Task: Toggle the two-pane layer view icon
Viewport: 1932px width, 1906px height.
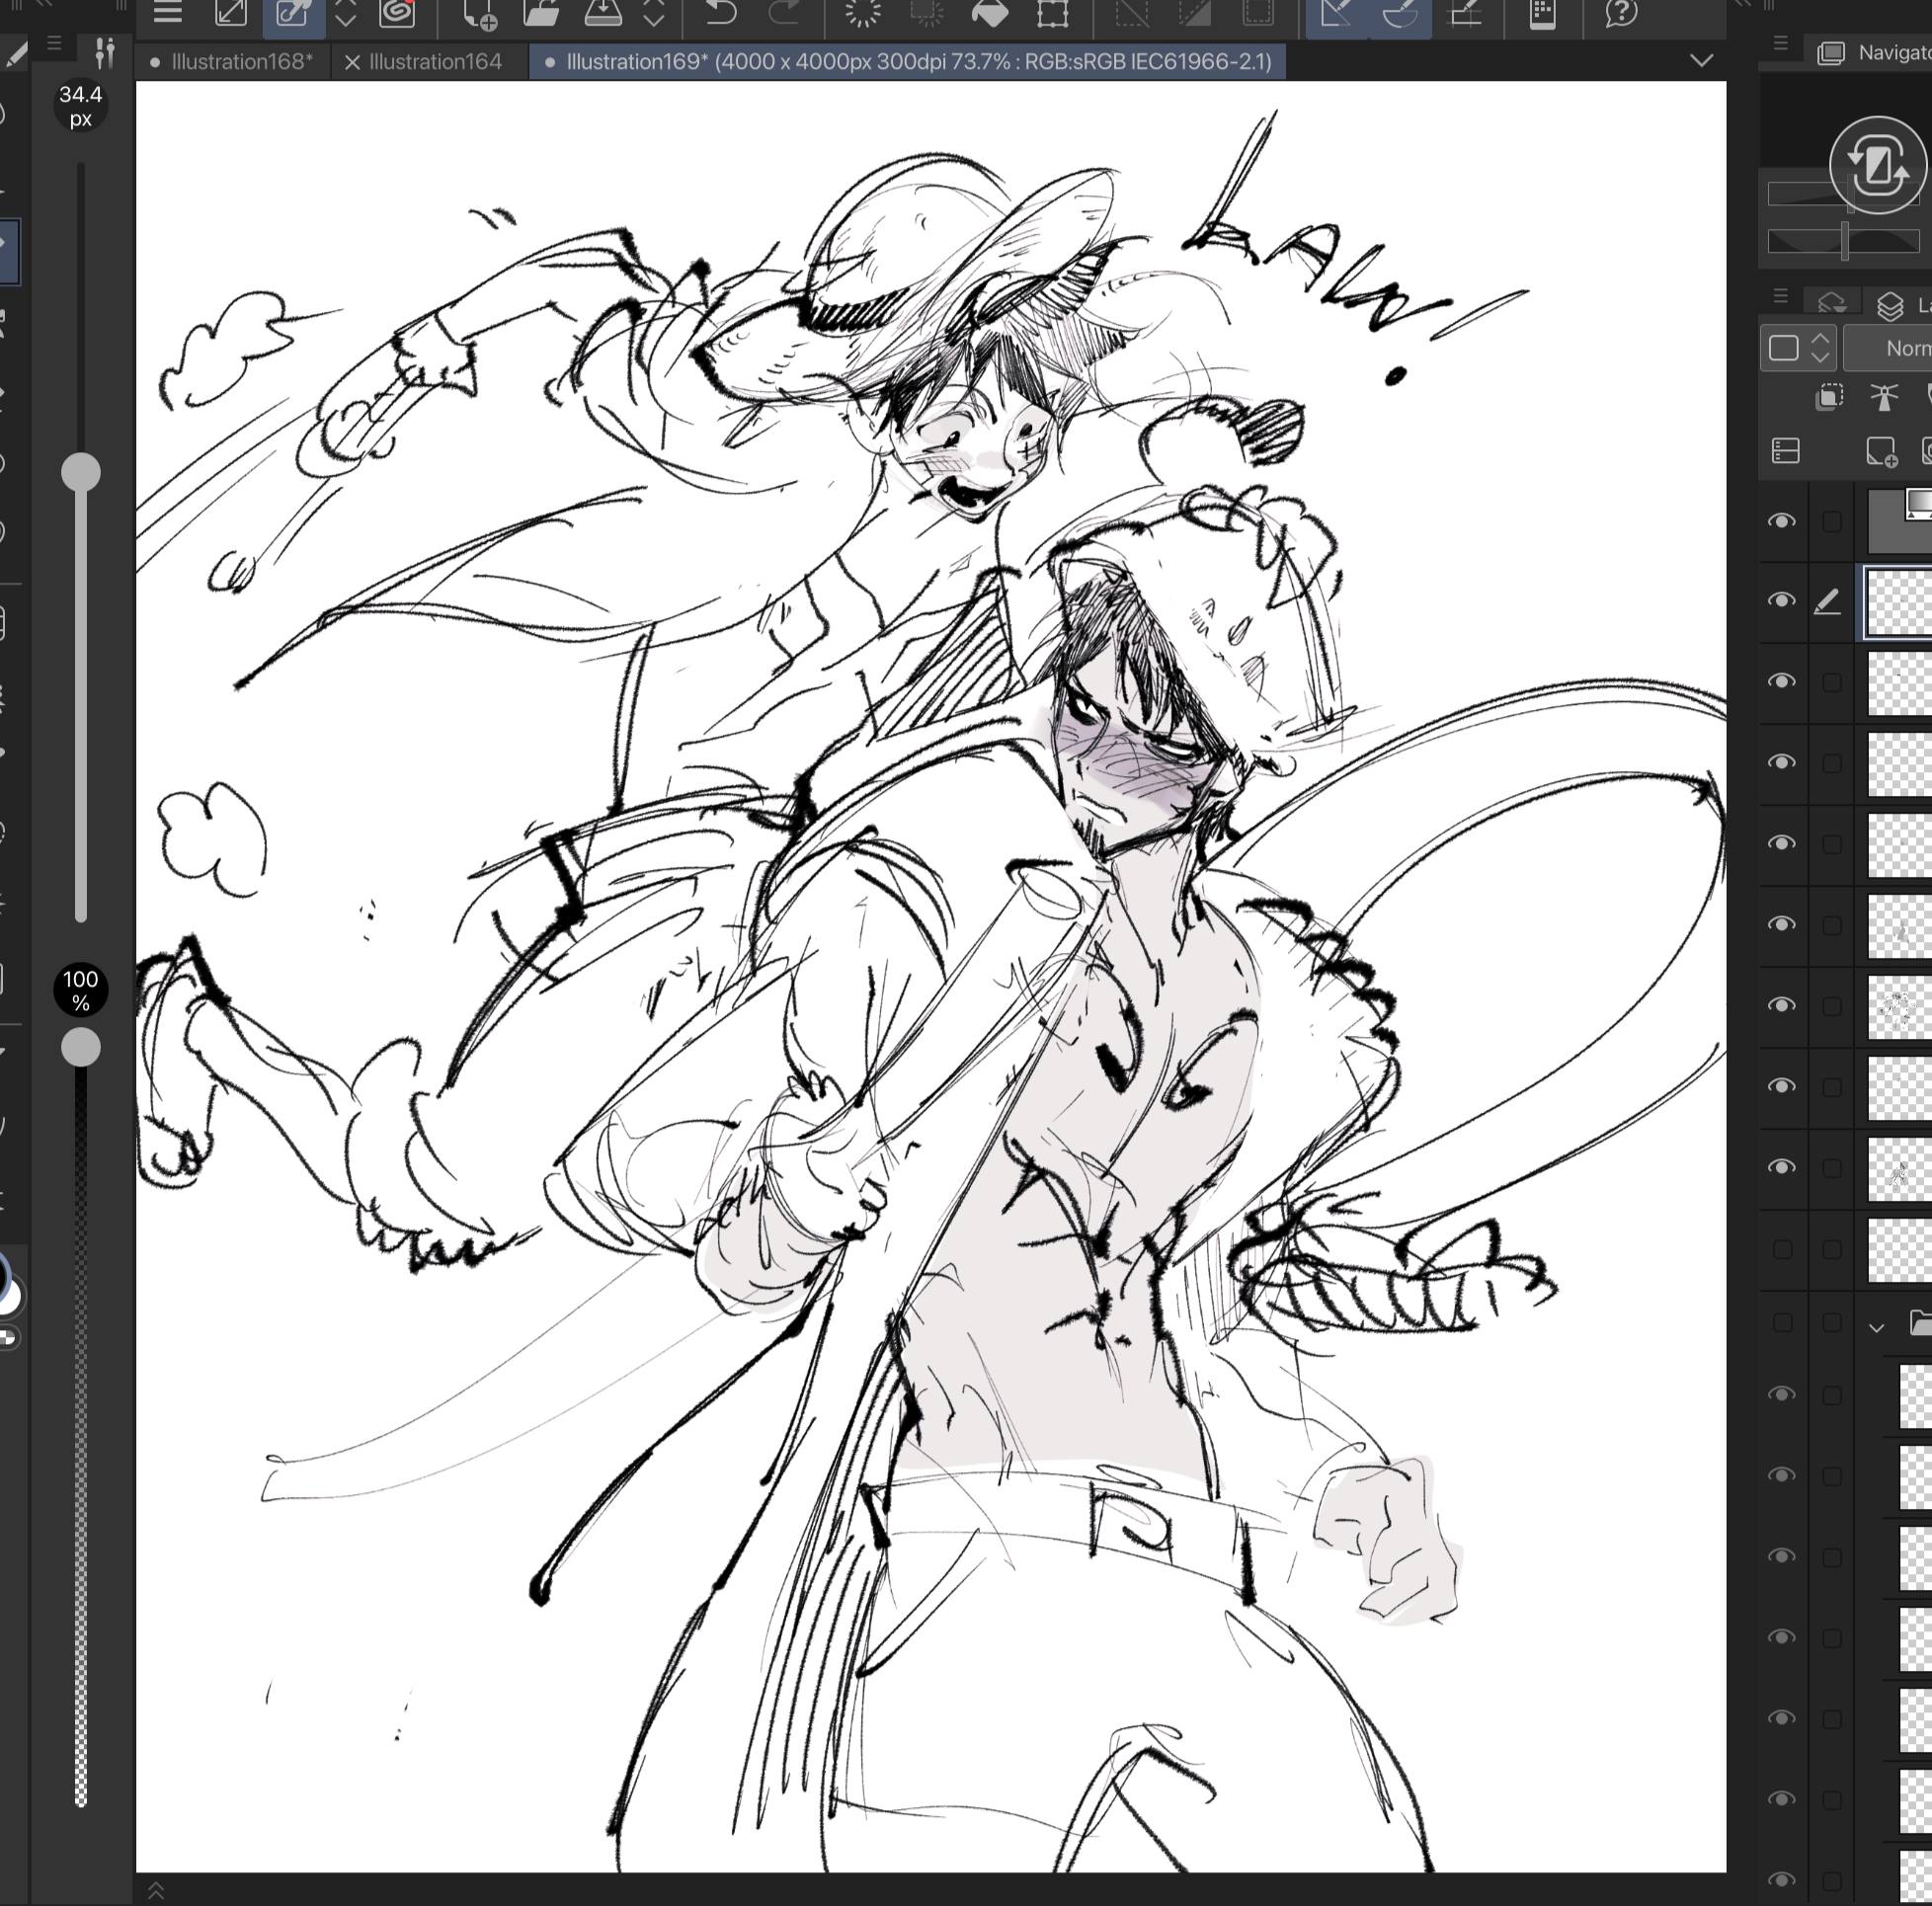Action: pyautogui.click(x=1786, y=452)
